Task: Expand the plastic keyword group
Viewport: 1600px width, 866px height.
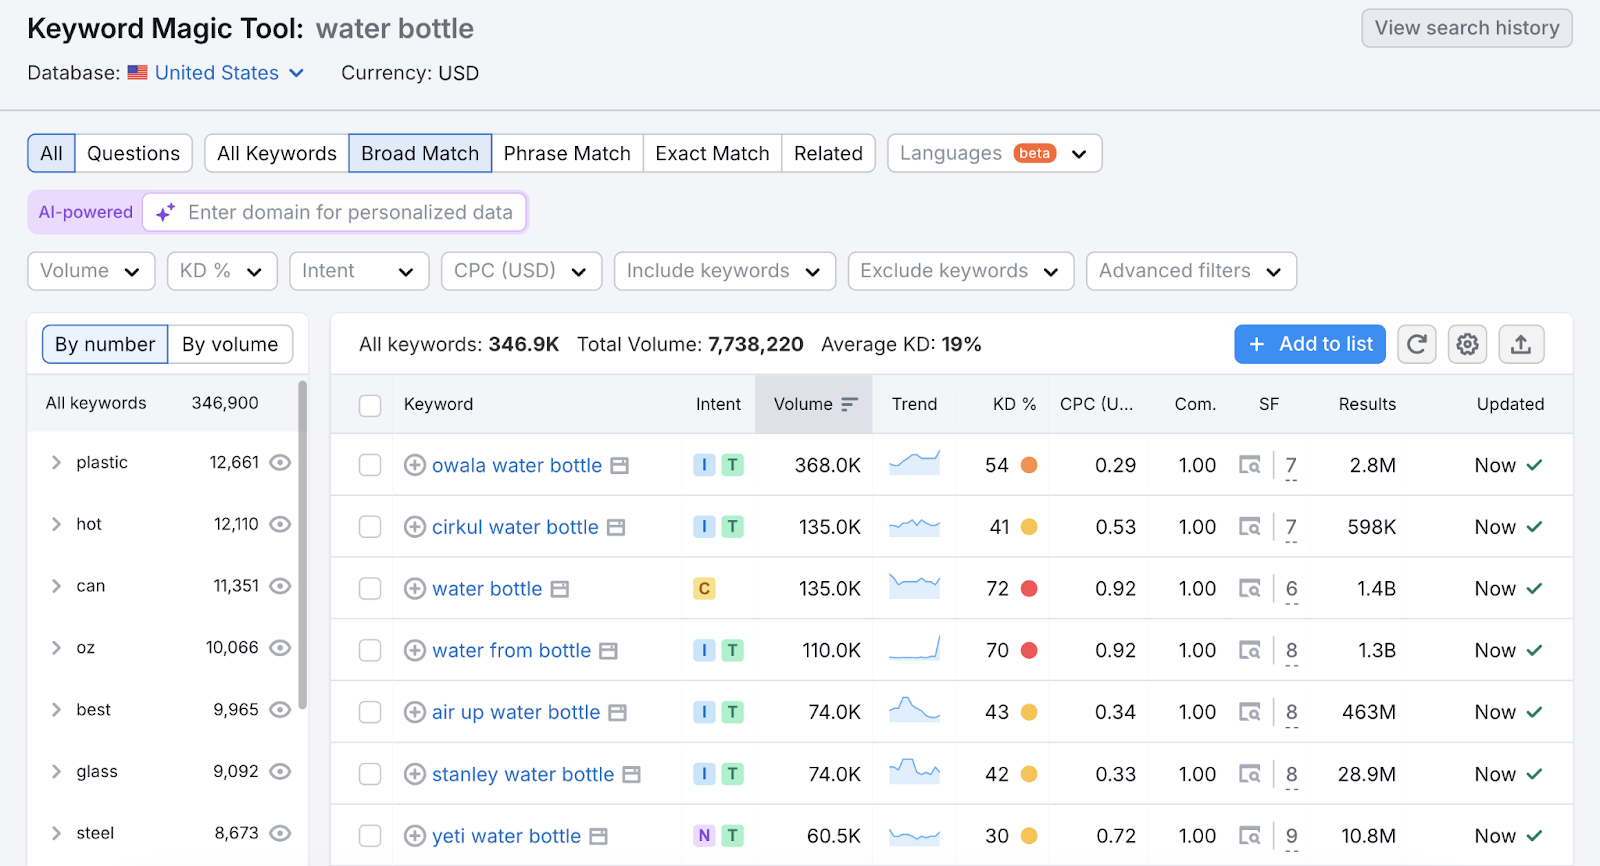Action: click(x=56, y=462)
